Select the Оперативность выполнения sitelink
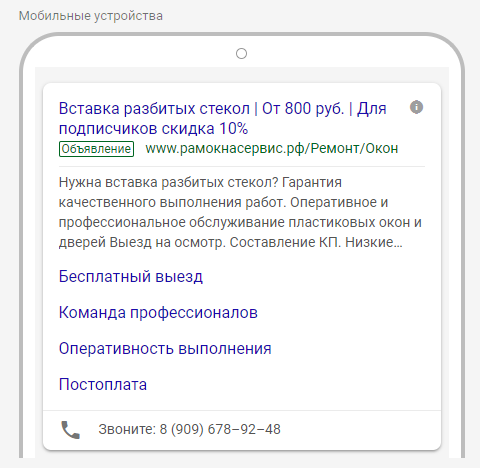The image size is (480, 468). tap(165, 349)
